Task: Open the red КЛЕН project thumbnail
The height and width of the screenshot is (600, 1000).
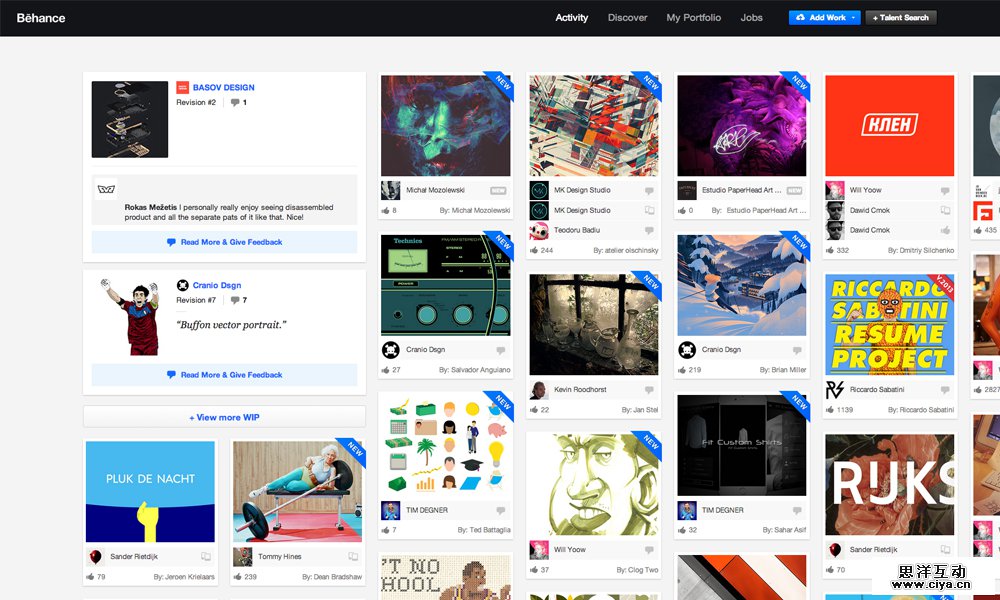Action: (889, 126)
